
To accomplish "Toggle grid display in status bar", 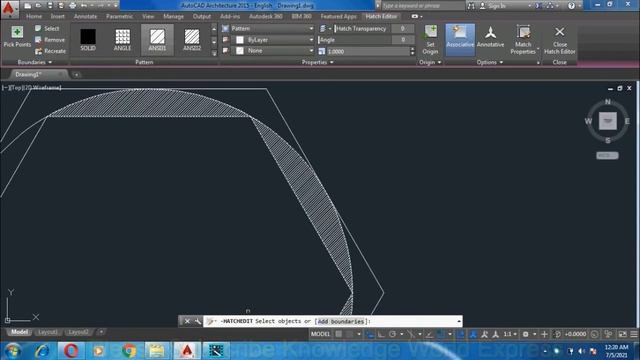I will click(338, 334).
